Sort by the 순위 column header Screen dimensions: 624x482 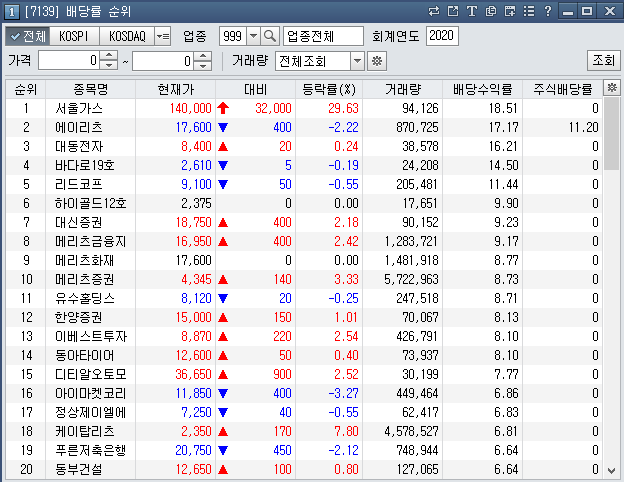point(26,89)
